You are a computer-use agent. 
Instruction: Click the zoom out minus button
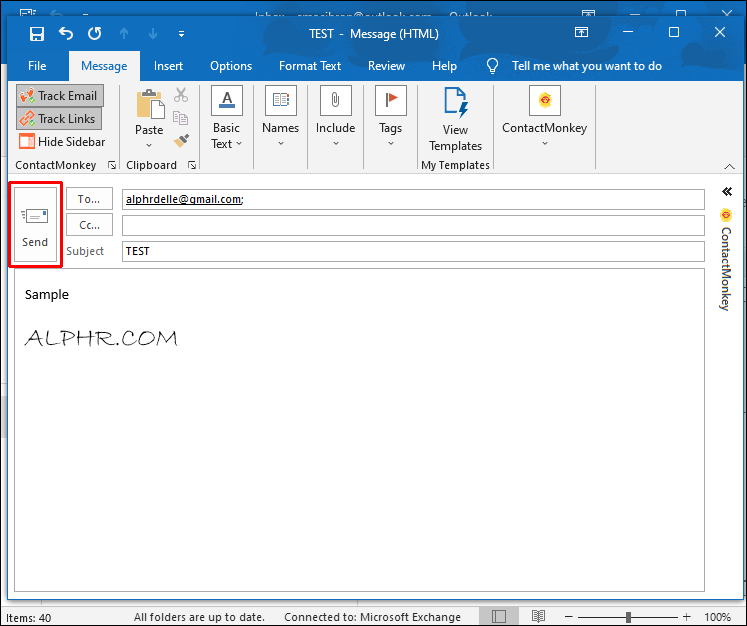click(x=568, y=617)
